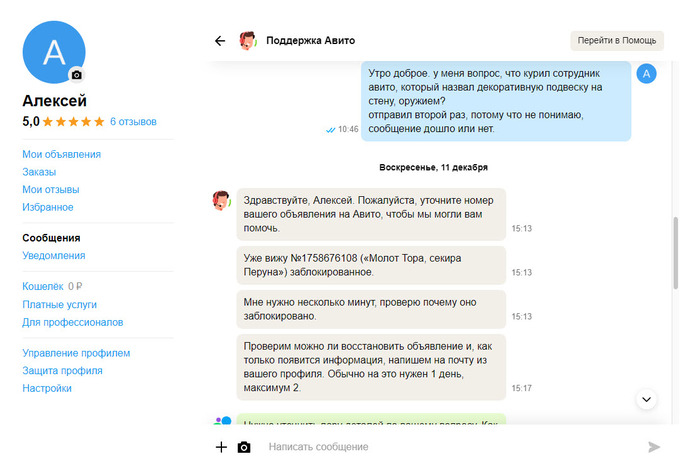This screenshot has width=700, height=471.
Task: Open 'Для профессионалов'
Action: pos(73,322)
